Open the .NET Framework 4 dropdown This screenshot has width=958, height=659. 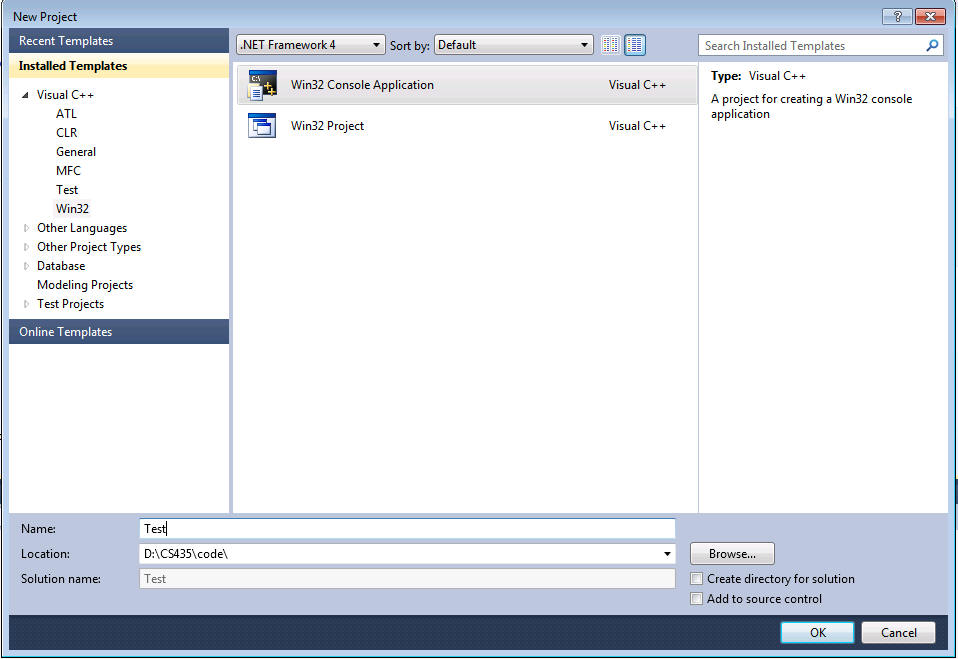311,45
